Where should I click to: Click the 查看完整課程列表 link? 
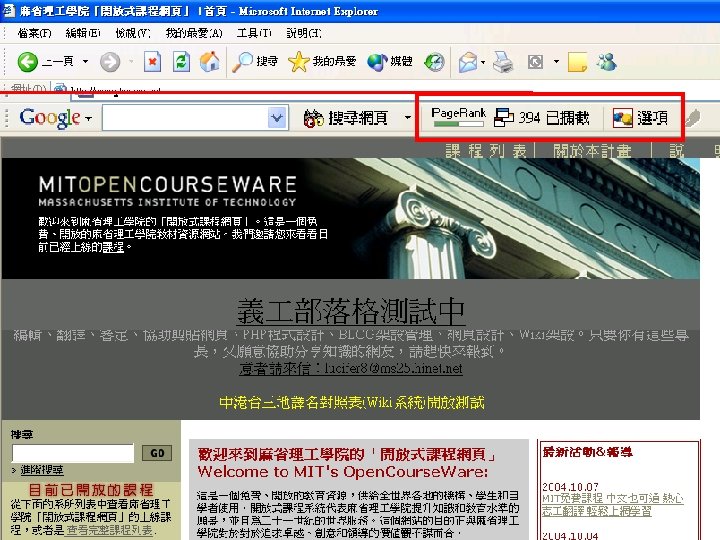pyautogui.click(x=109, y=530)
